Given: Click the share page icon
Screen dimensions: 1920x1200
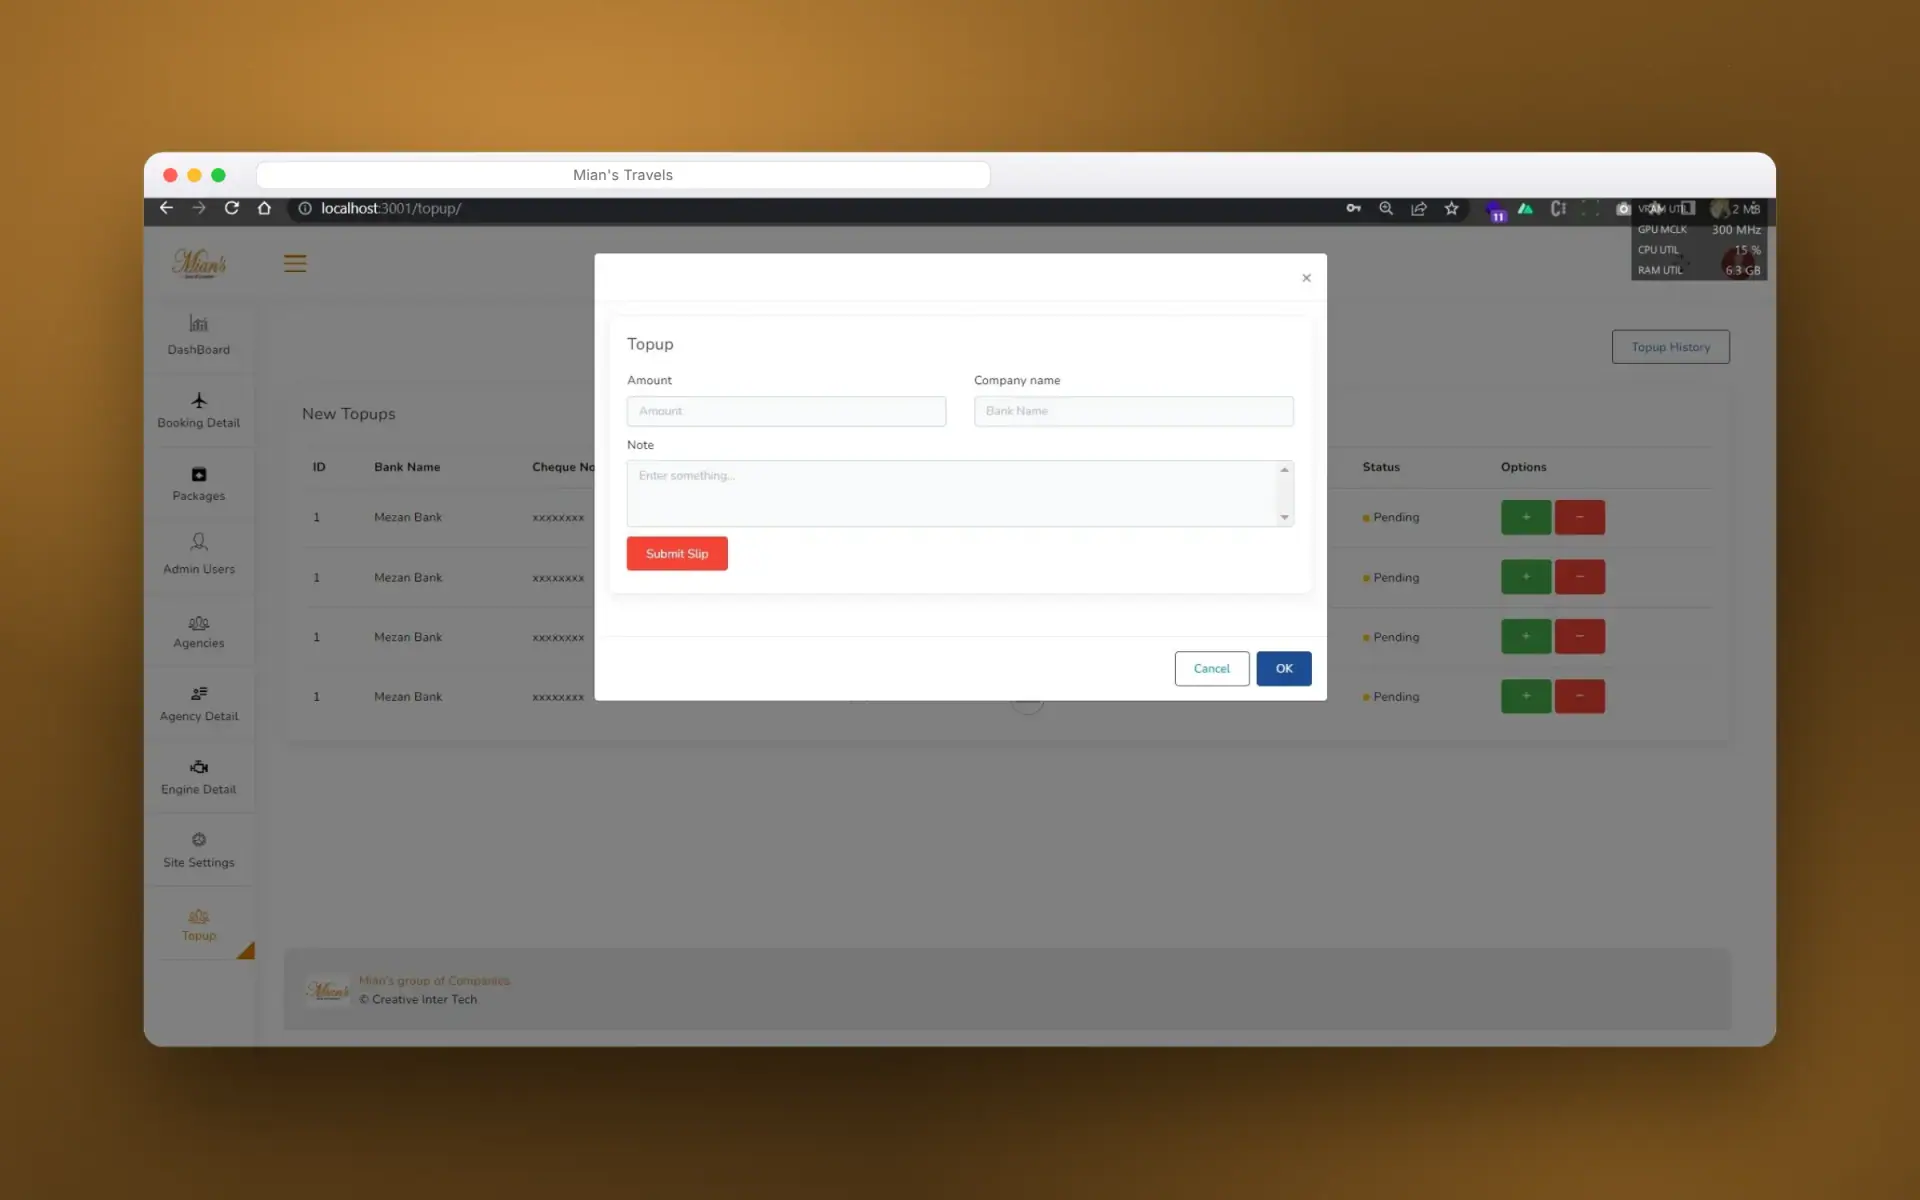Looking at the screenshot, I should [1419, 208].
